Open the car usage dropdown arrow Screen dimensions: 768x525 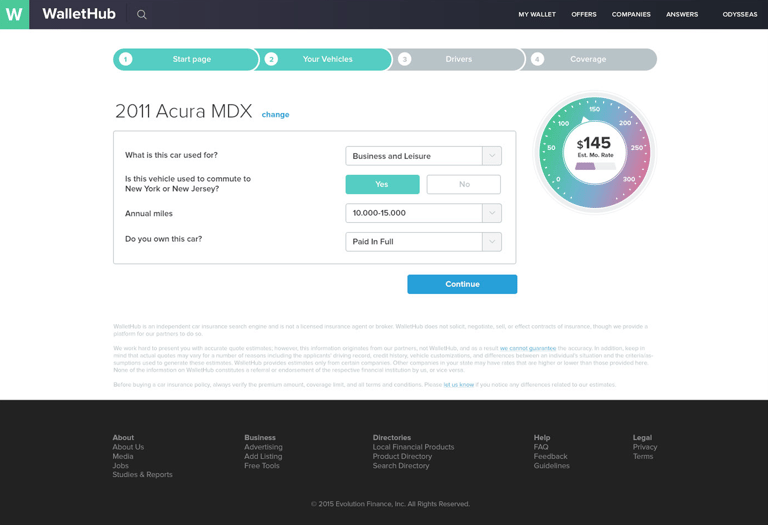point(492,156)
